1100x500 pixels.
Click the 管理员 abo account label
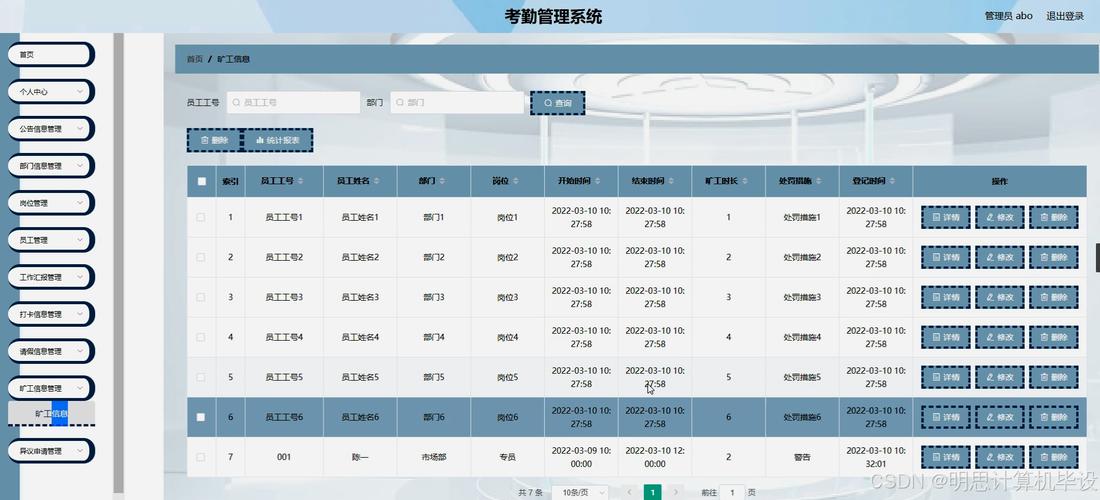tap(1008, 15)
